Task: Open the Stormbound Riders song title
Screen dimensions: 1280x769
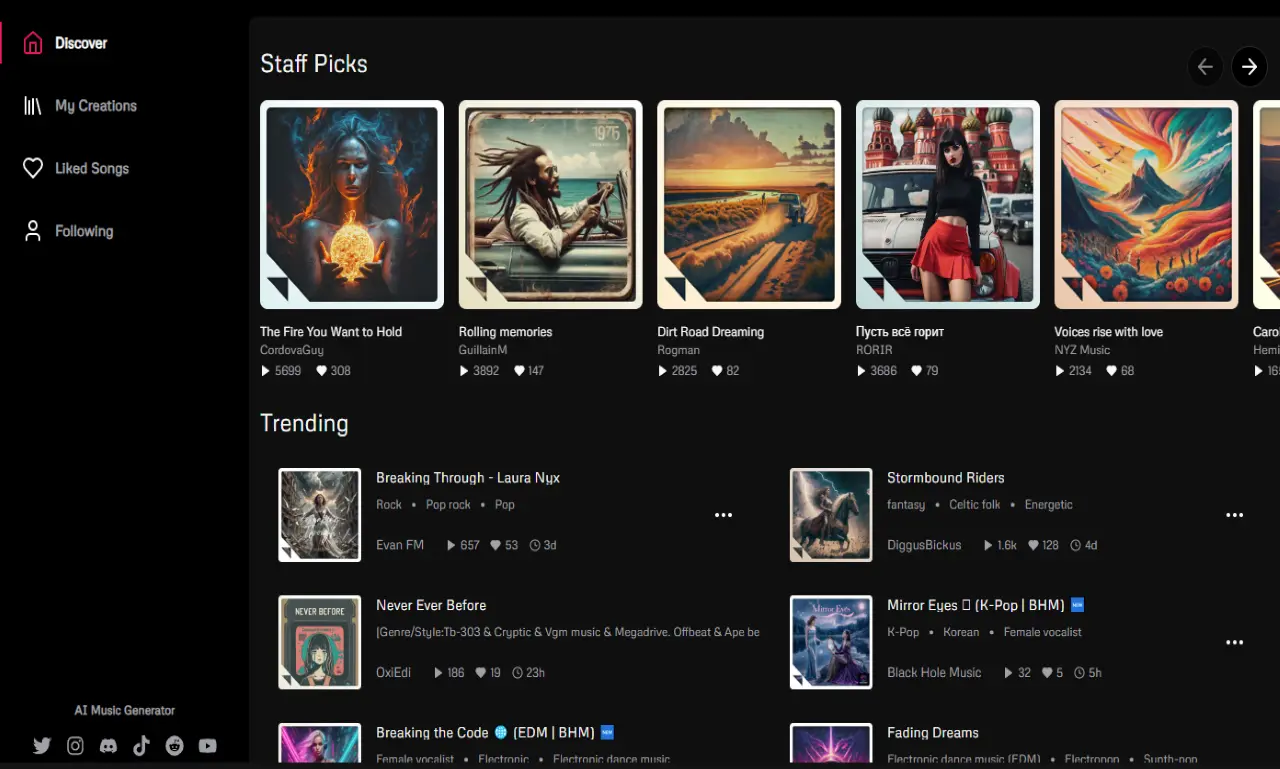Action: click(946, 478)
